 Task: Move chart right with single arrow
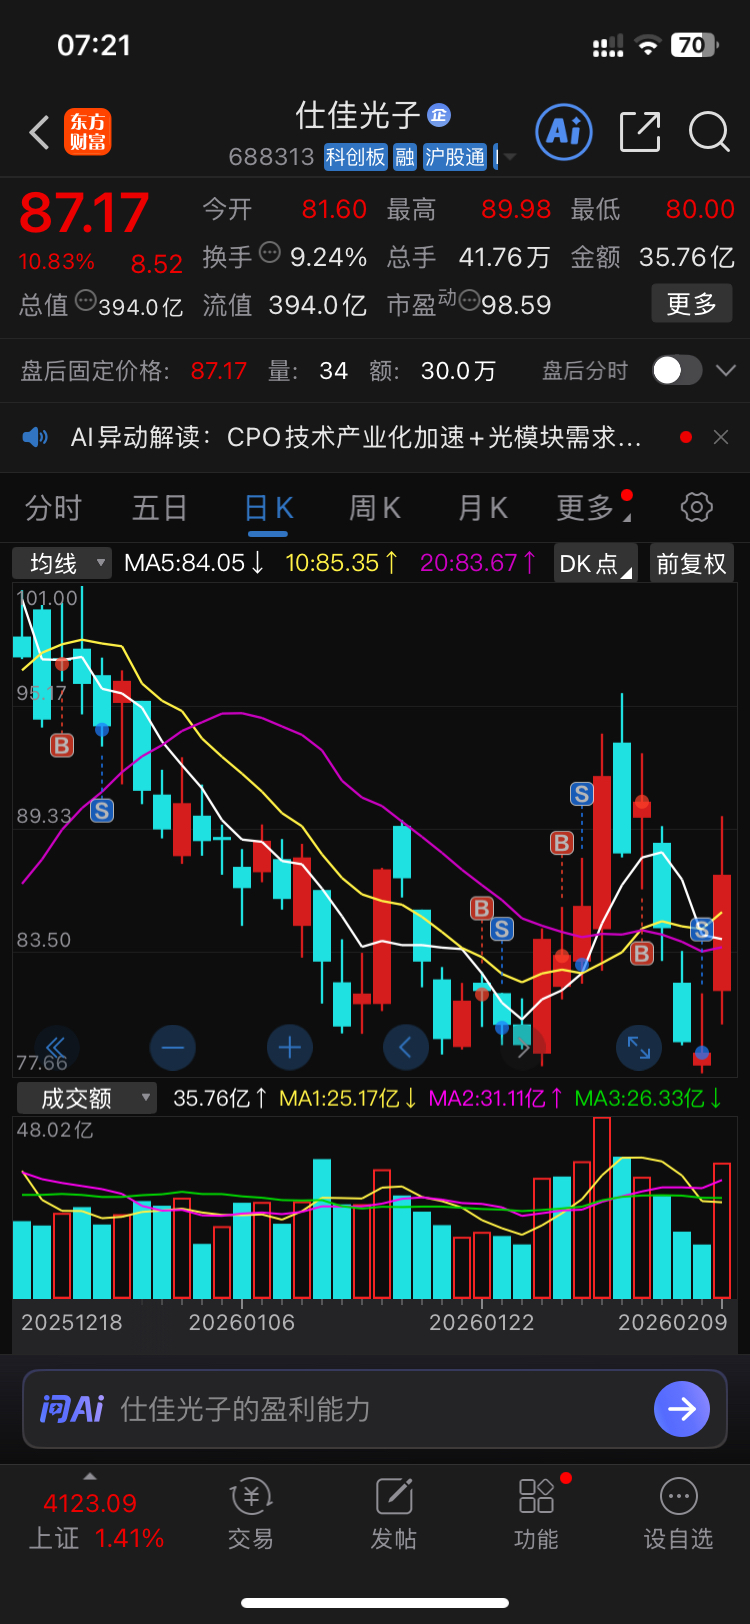click(x=522, y=1048)
